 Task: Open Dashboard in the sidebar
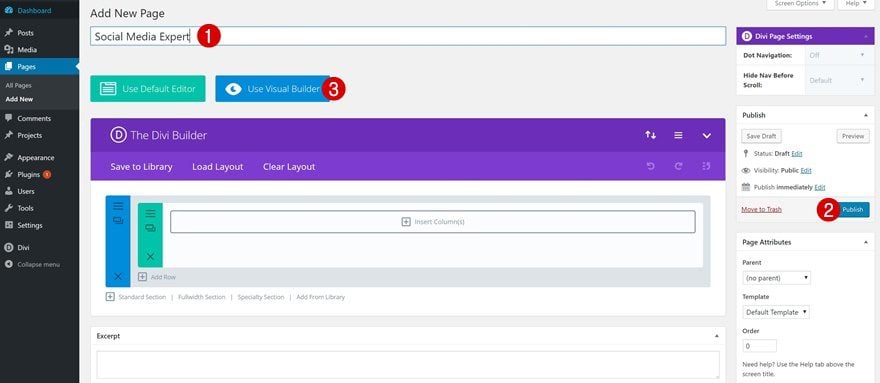pos(34,11)
